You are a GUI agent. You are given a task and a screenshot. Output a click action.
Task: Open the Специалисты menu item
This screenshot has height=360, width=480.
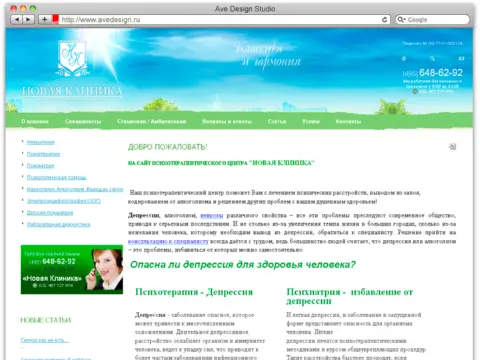click(83, 122)
